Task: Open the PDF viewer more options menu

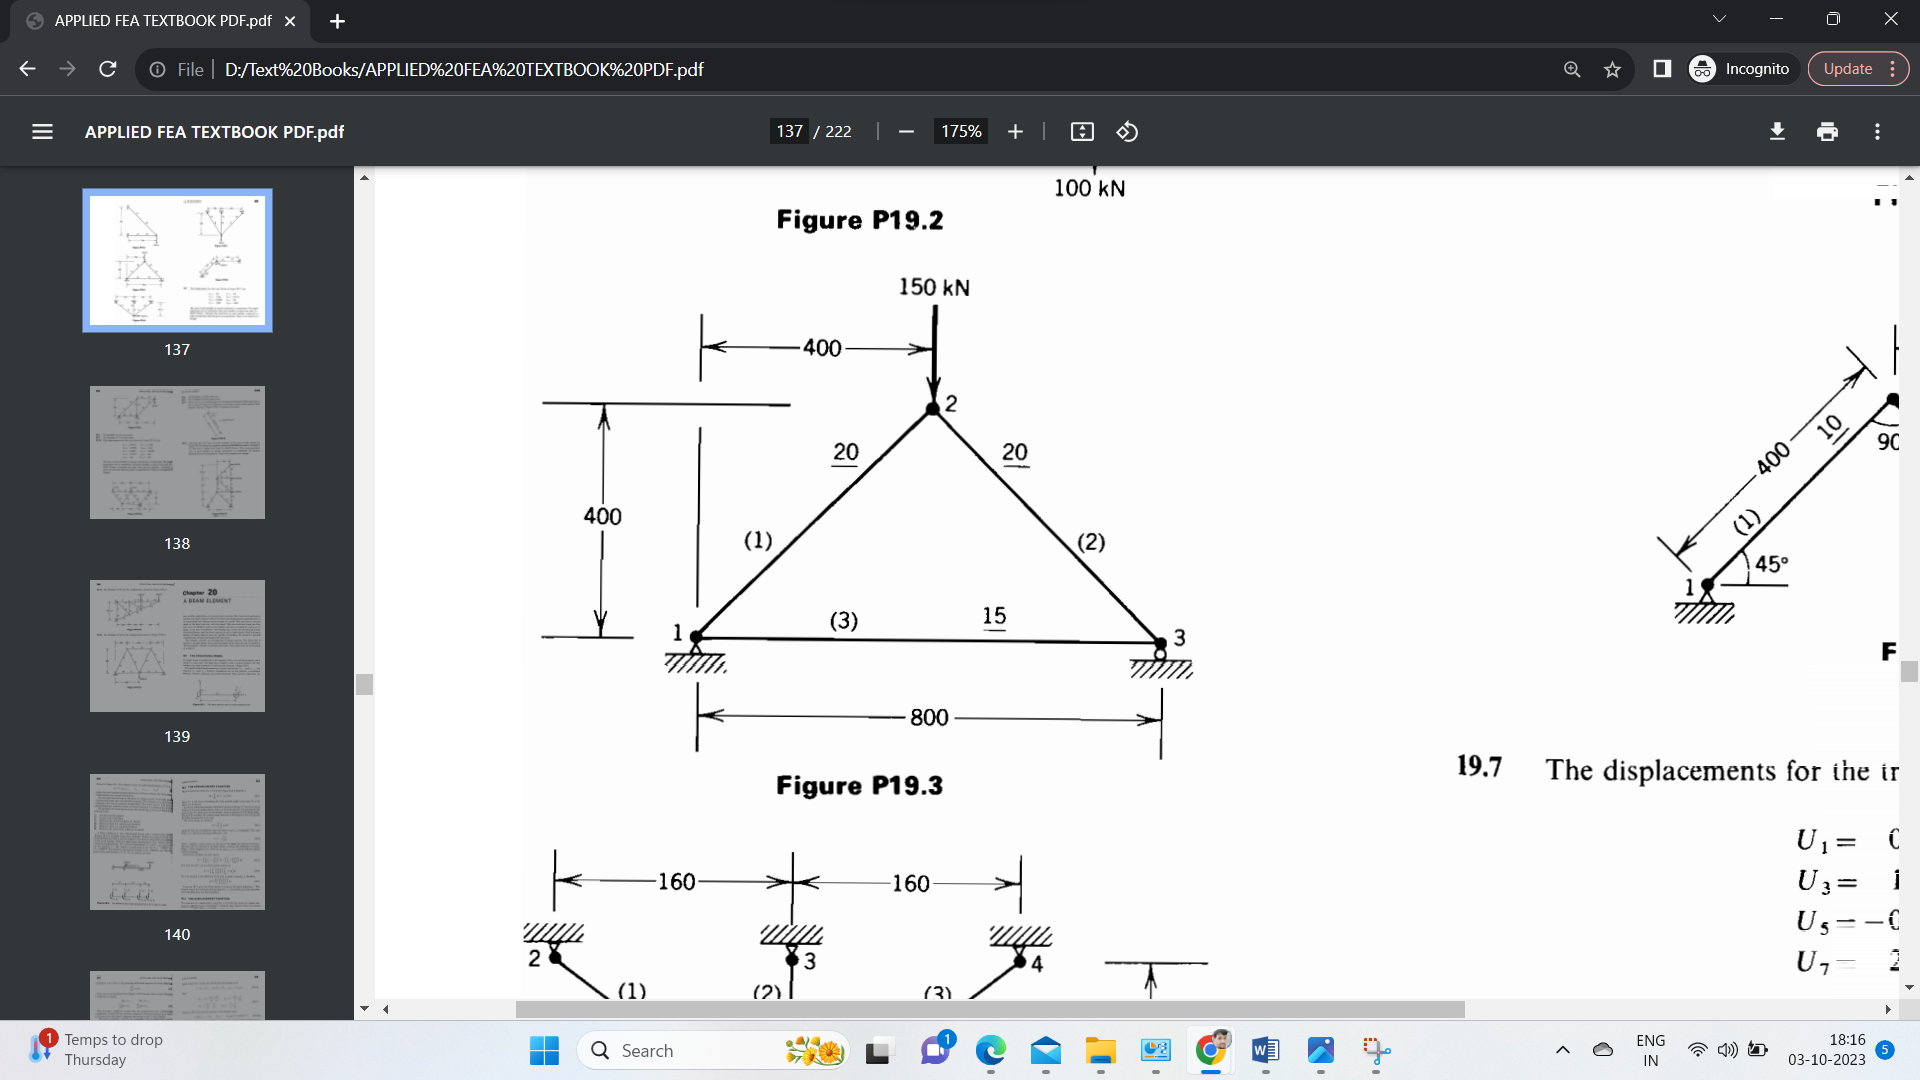Action: click(1876, 131)
